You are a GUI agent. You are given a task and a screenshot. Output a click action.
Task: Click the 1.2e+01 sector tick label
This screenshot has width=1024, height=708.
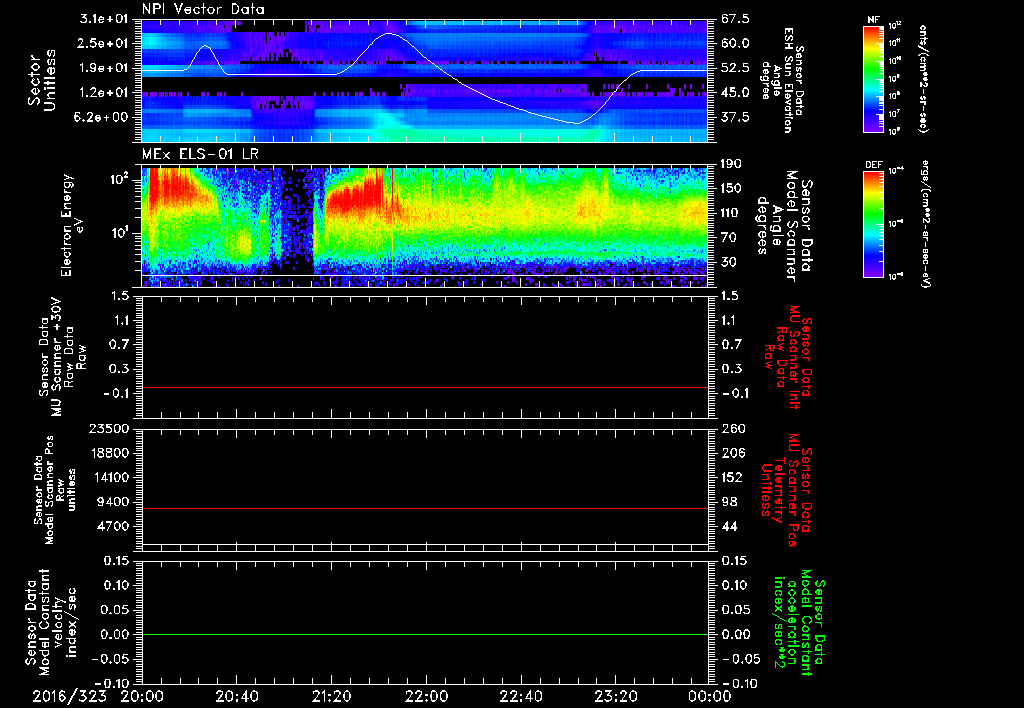click(104, 93)
